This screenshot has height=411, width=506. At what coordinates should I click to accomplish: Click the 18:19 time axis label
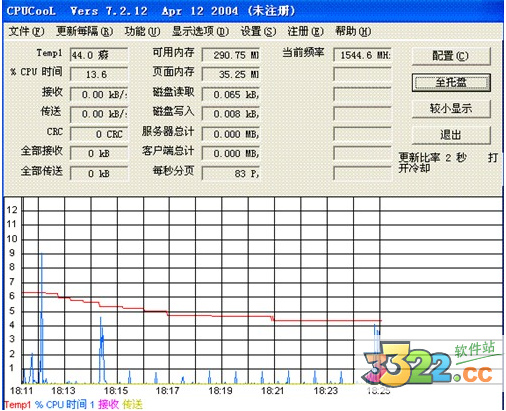(221, 391)
